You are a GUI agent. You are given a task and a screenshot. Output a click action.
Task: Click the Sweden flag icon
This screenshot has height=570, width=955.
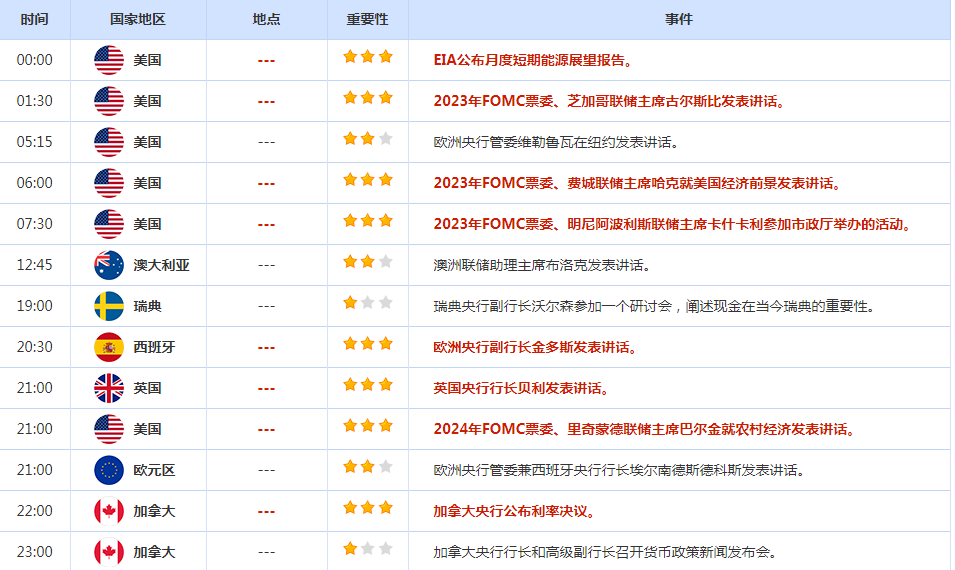tap(109, 306)
